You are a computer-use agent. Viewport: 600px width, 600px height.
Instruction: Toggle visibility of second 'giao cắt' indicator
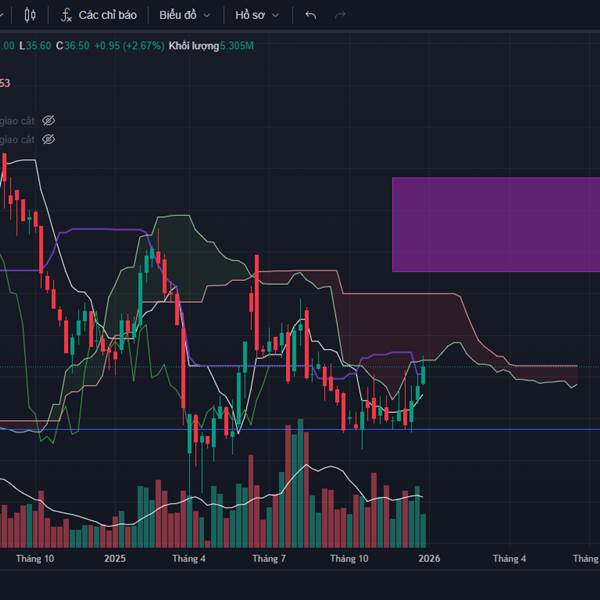[48, 139]
